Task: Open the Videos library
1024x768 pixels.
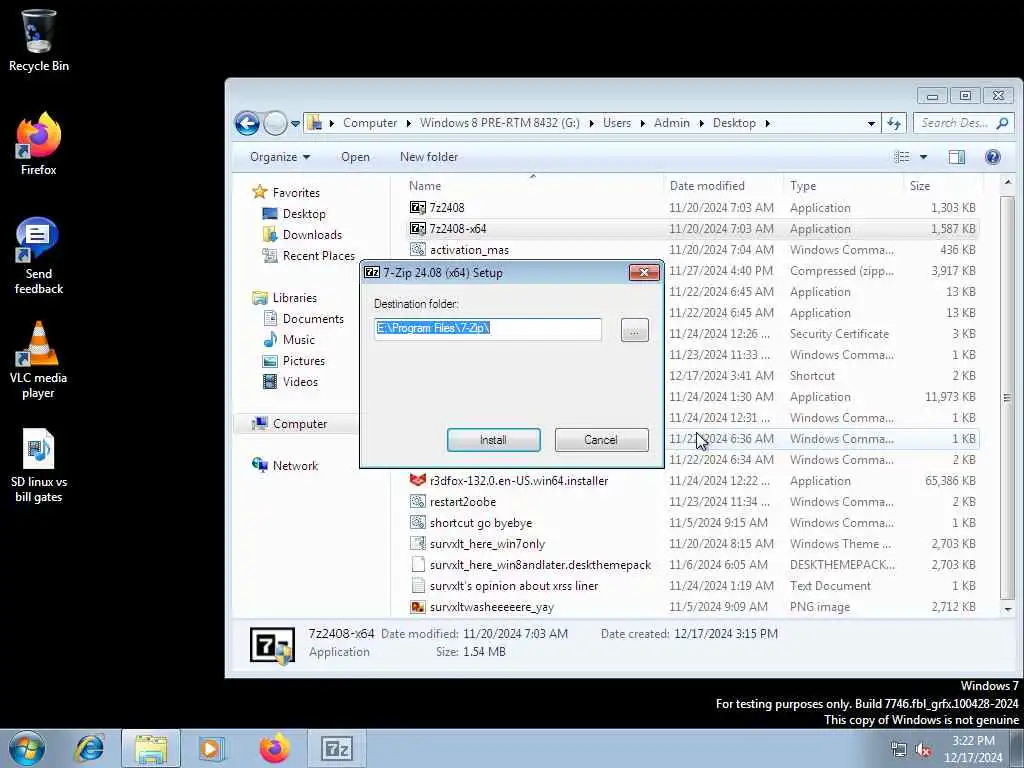Action: [290, 381]
